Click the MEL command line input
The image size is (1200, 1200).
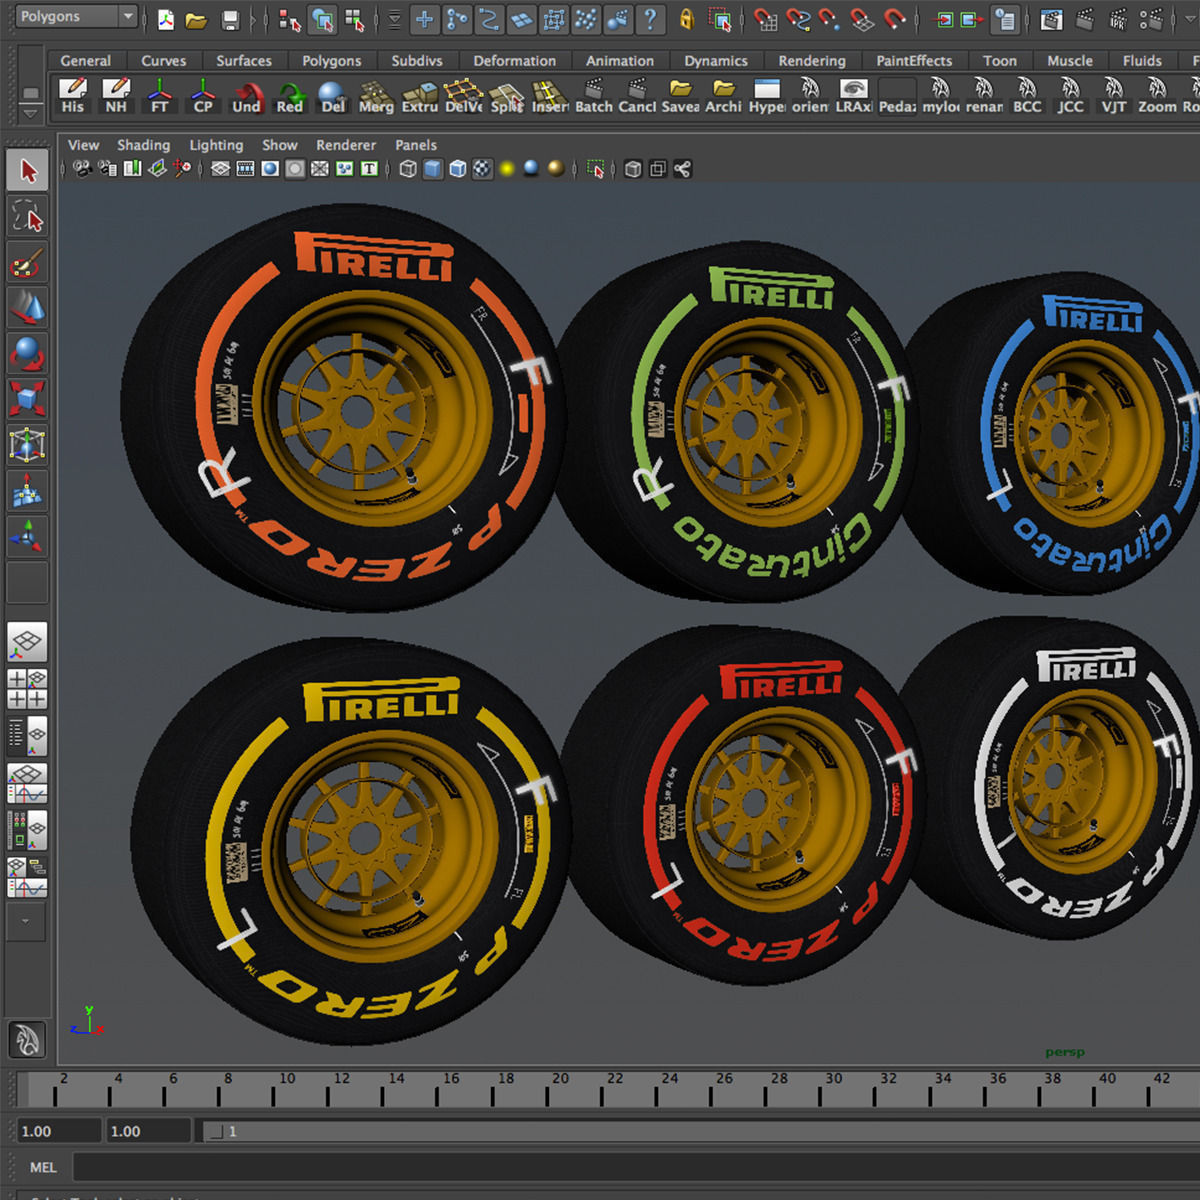[x=636, y=1167]
